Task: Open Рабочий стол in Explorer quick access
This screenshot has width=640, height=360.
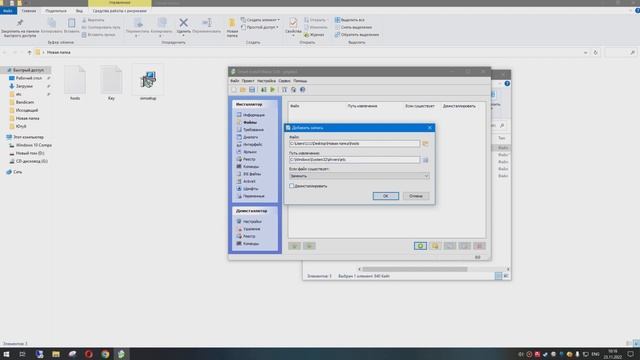Action: pos(29,78)
